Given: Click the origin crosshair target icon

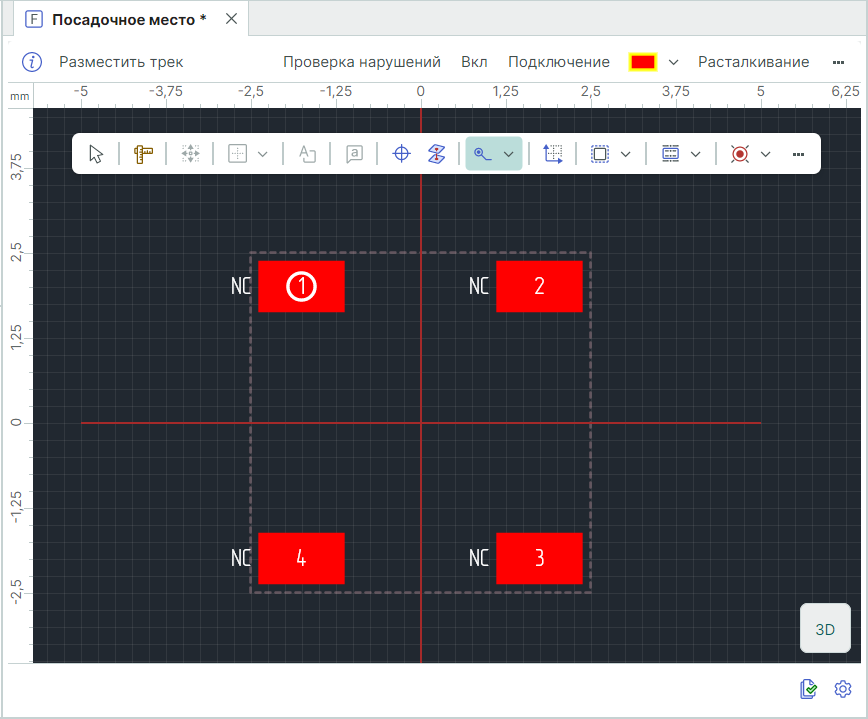Looking at the screenshot, I should click(x=401, y=154).
